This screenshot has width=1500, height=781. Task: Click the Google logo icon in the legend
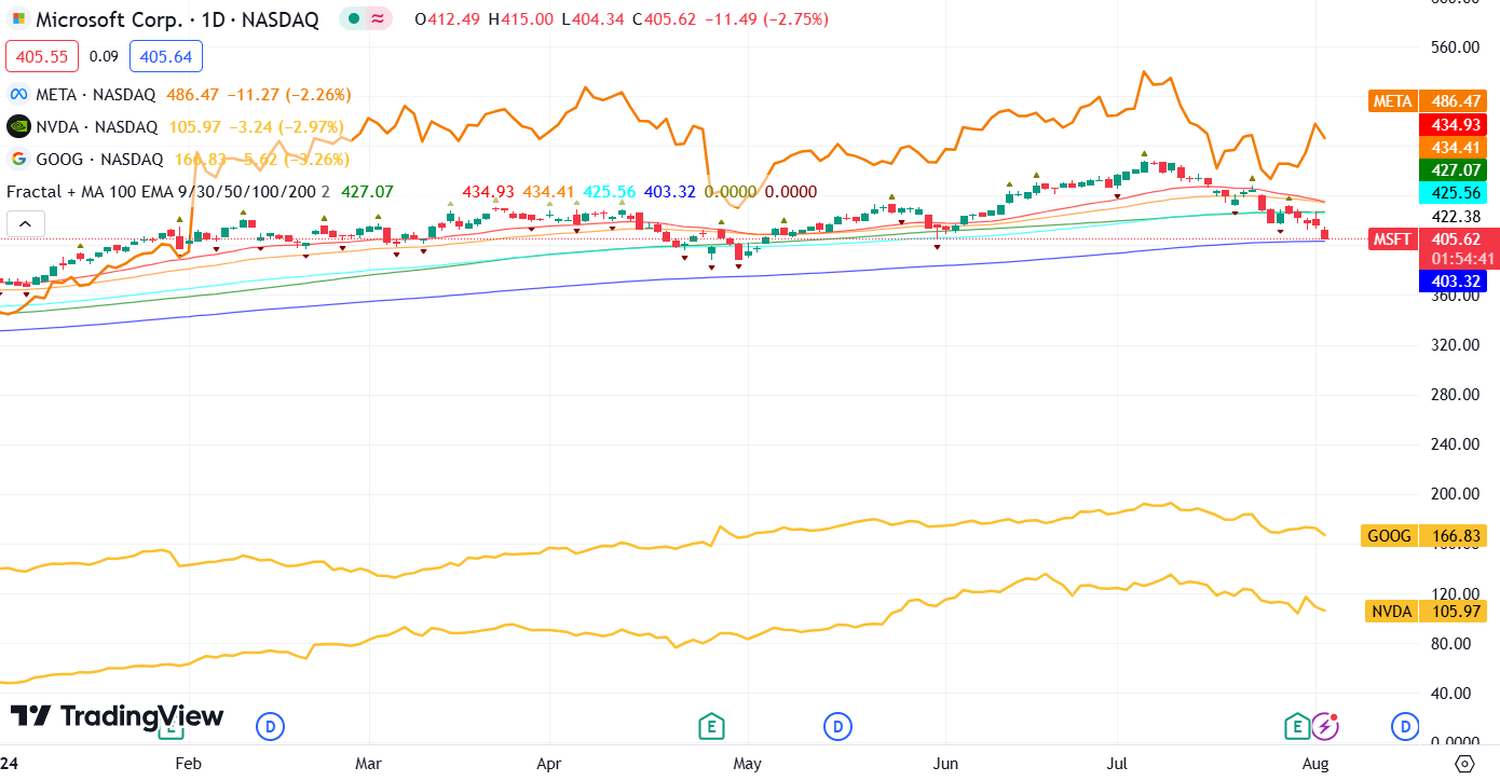point(18,159)
